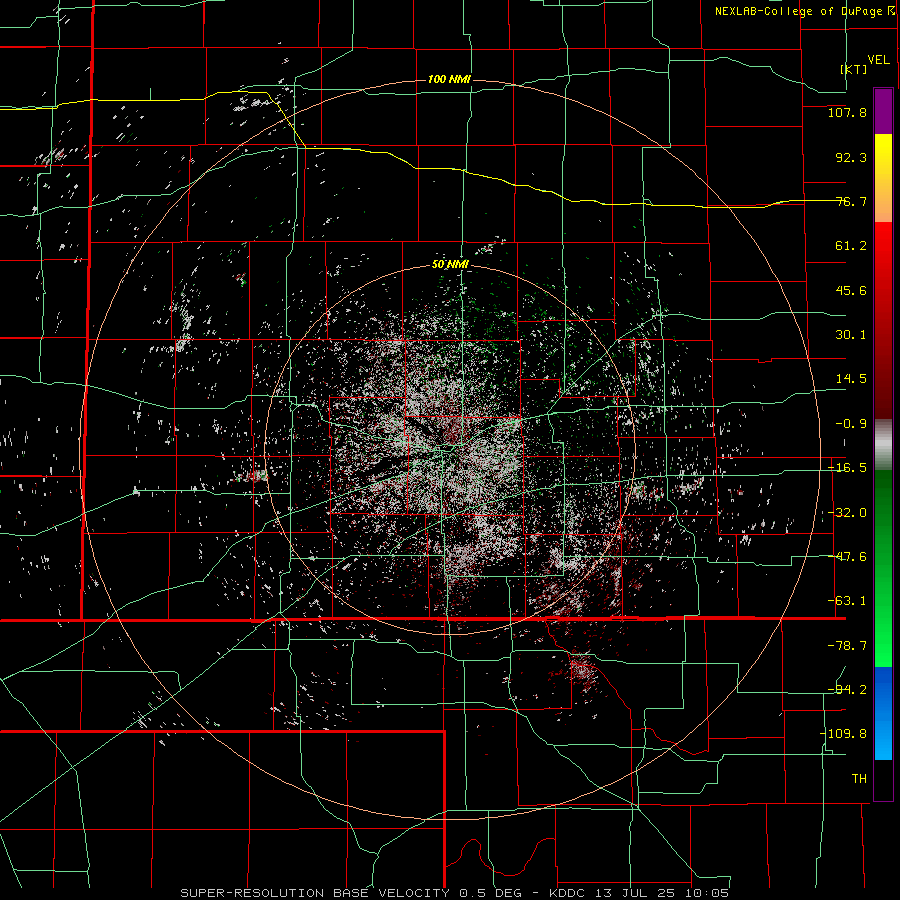Select the -32.0 velocity scale value
The image size is (900, 900).
(847, 513)
